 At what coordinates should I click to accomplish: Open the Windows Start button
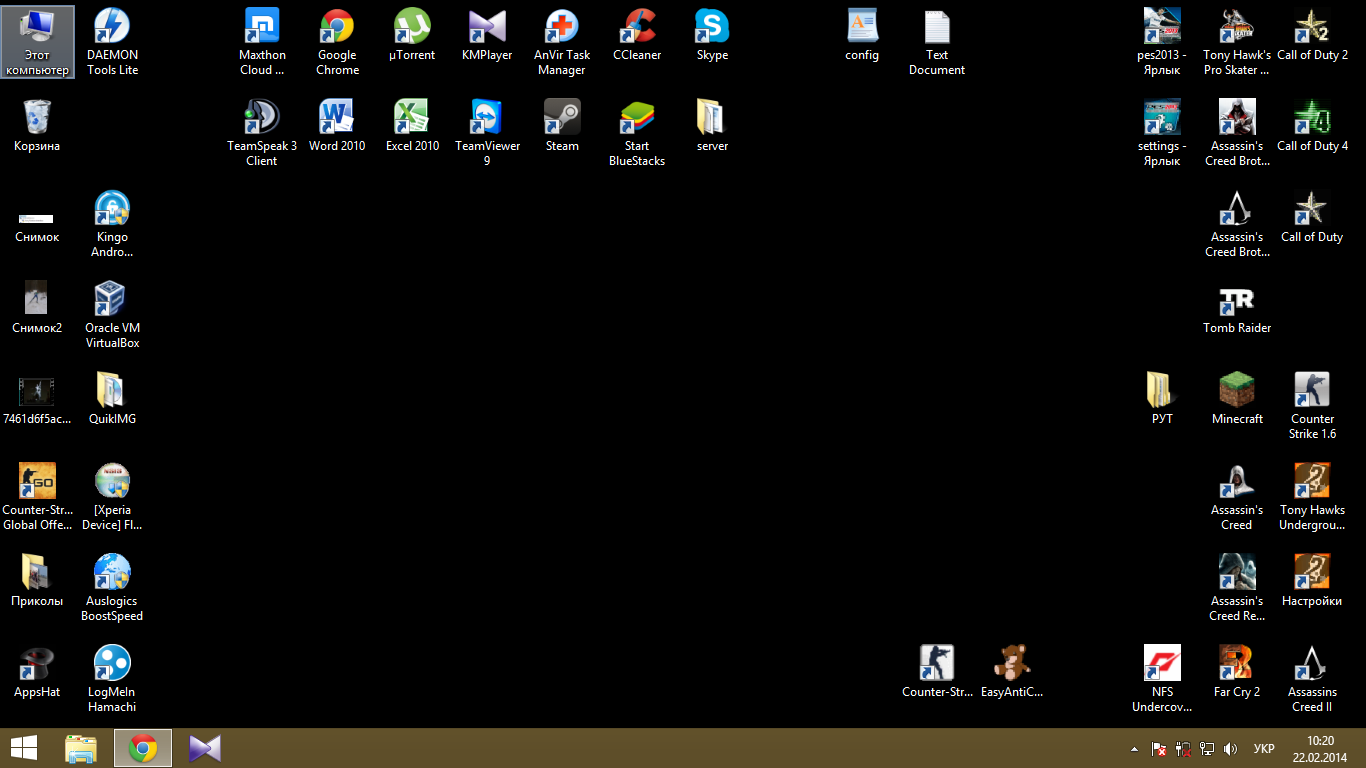pyautogui.click(x=24, y=748)
